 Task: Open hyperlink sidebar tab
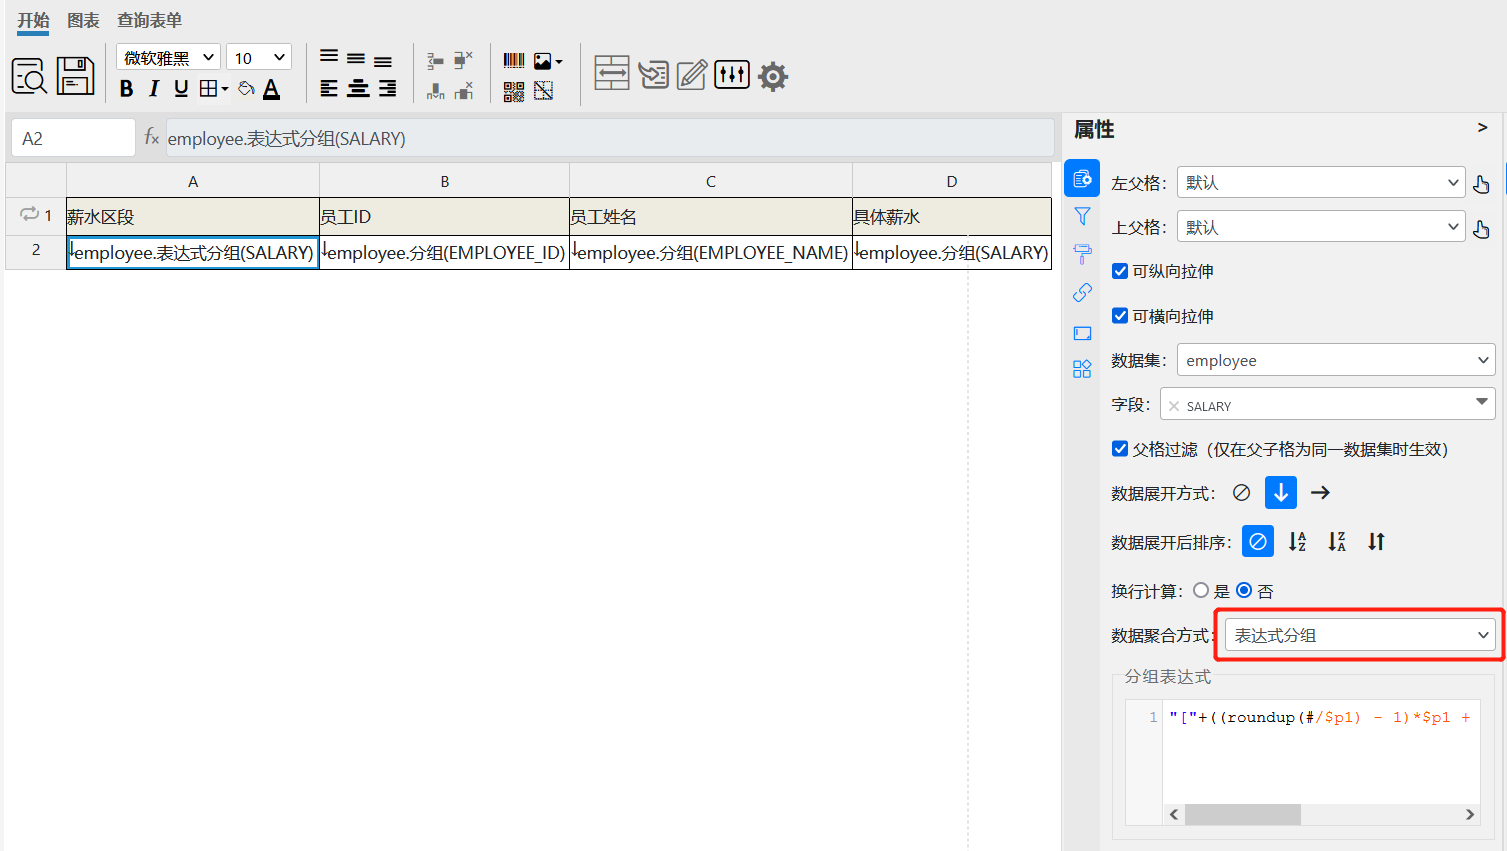coord(1082,292)
